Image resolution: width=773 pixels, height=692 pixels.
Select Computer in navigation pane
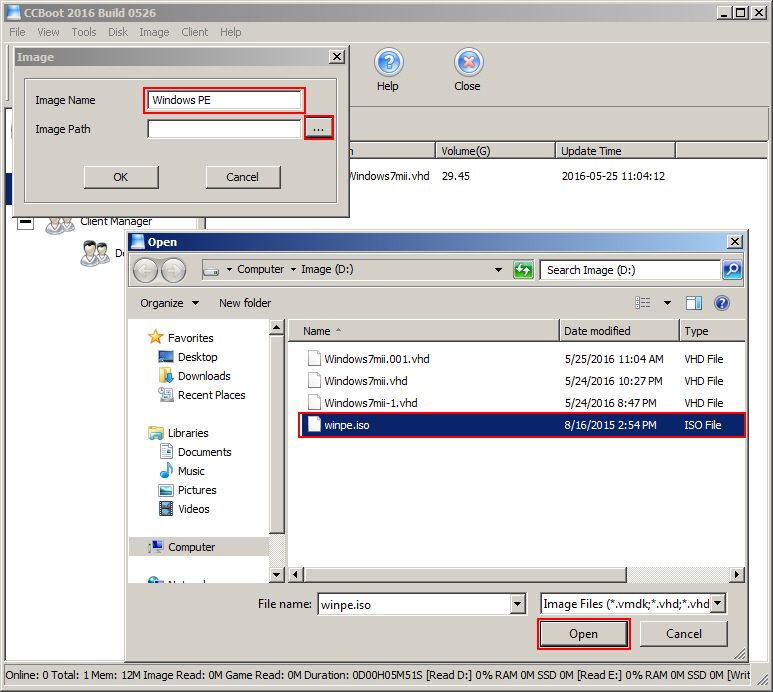click(191, 547)
